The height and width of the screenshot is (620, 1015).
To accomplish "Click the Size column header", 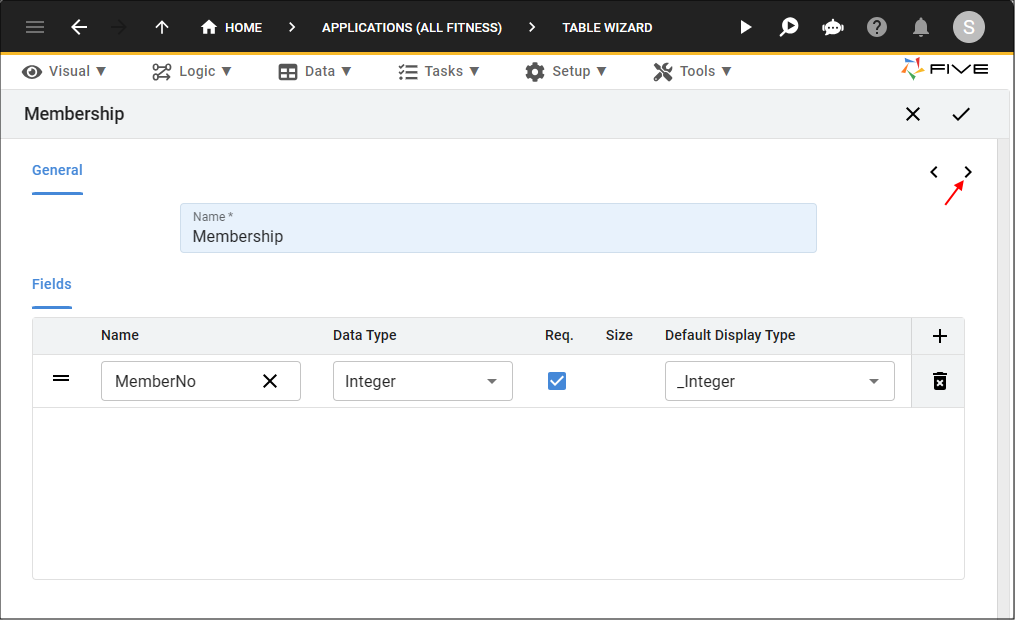I will (619, 335).
